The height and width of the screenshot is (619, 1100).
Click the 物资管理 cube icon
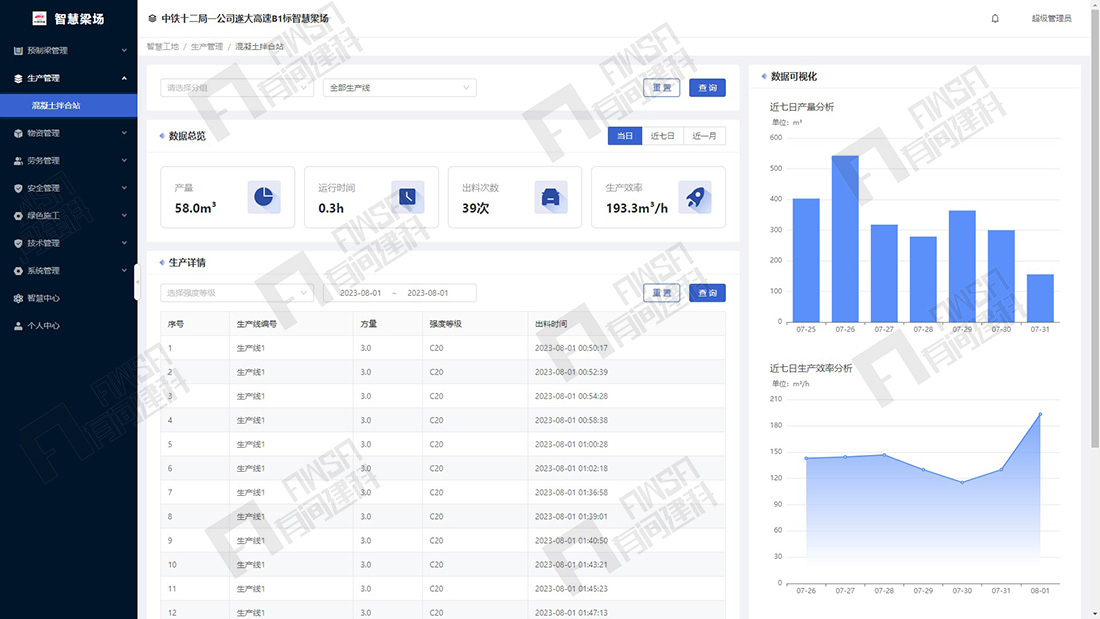(x=18, y=133)
